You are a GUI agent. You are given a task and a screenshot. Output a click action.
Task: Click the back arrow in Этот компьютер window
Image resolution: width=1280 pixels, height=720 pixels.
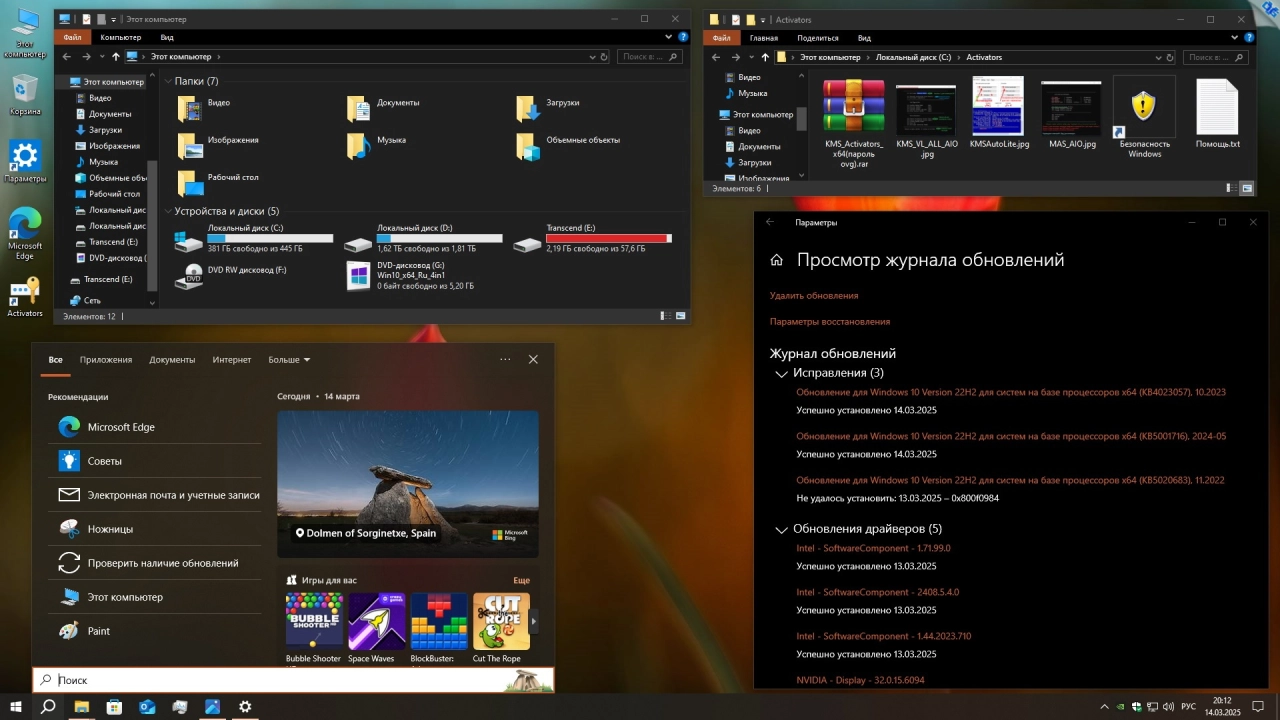[x=67, y=57]
